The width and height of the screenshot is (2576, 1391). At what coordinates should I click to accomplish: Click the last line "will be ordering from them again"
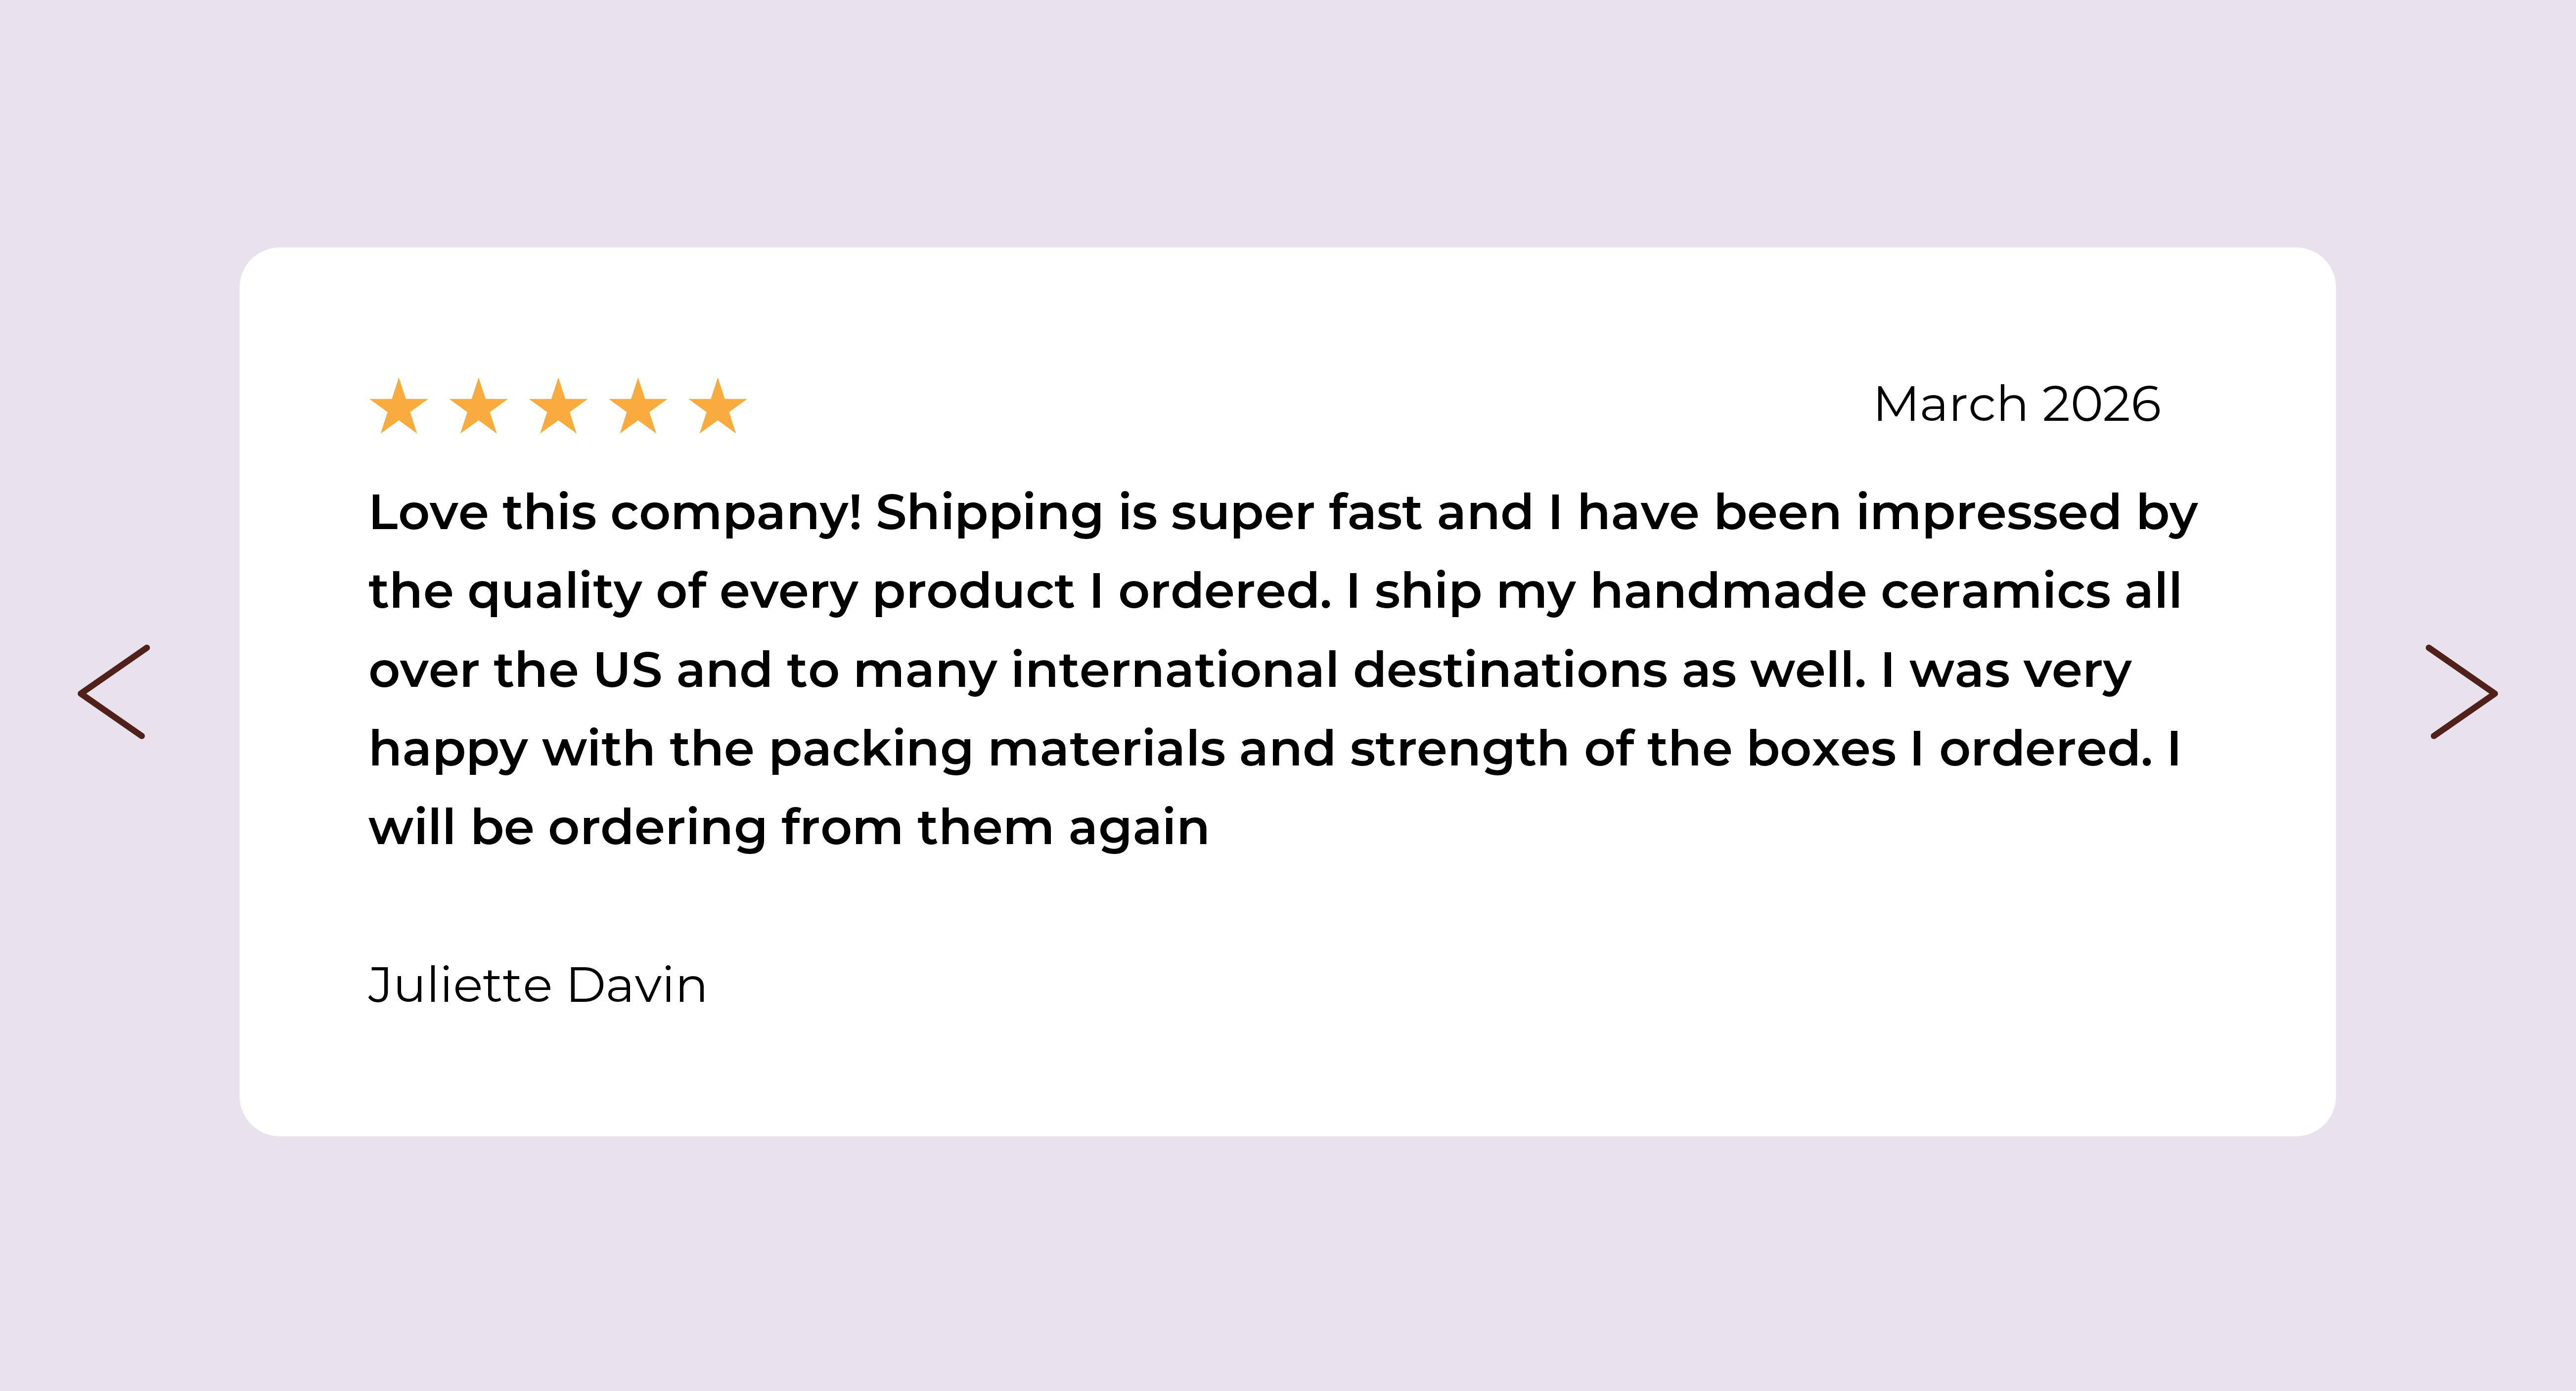pos(788,828)
